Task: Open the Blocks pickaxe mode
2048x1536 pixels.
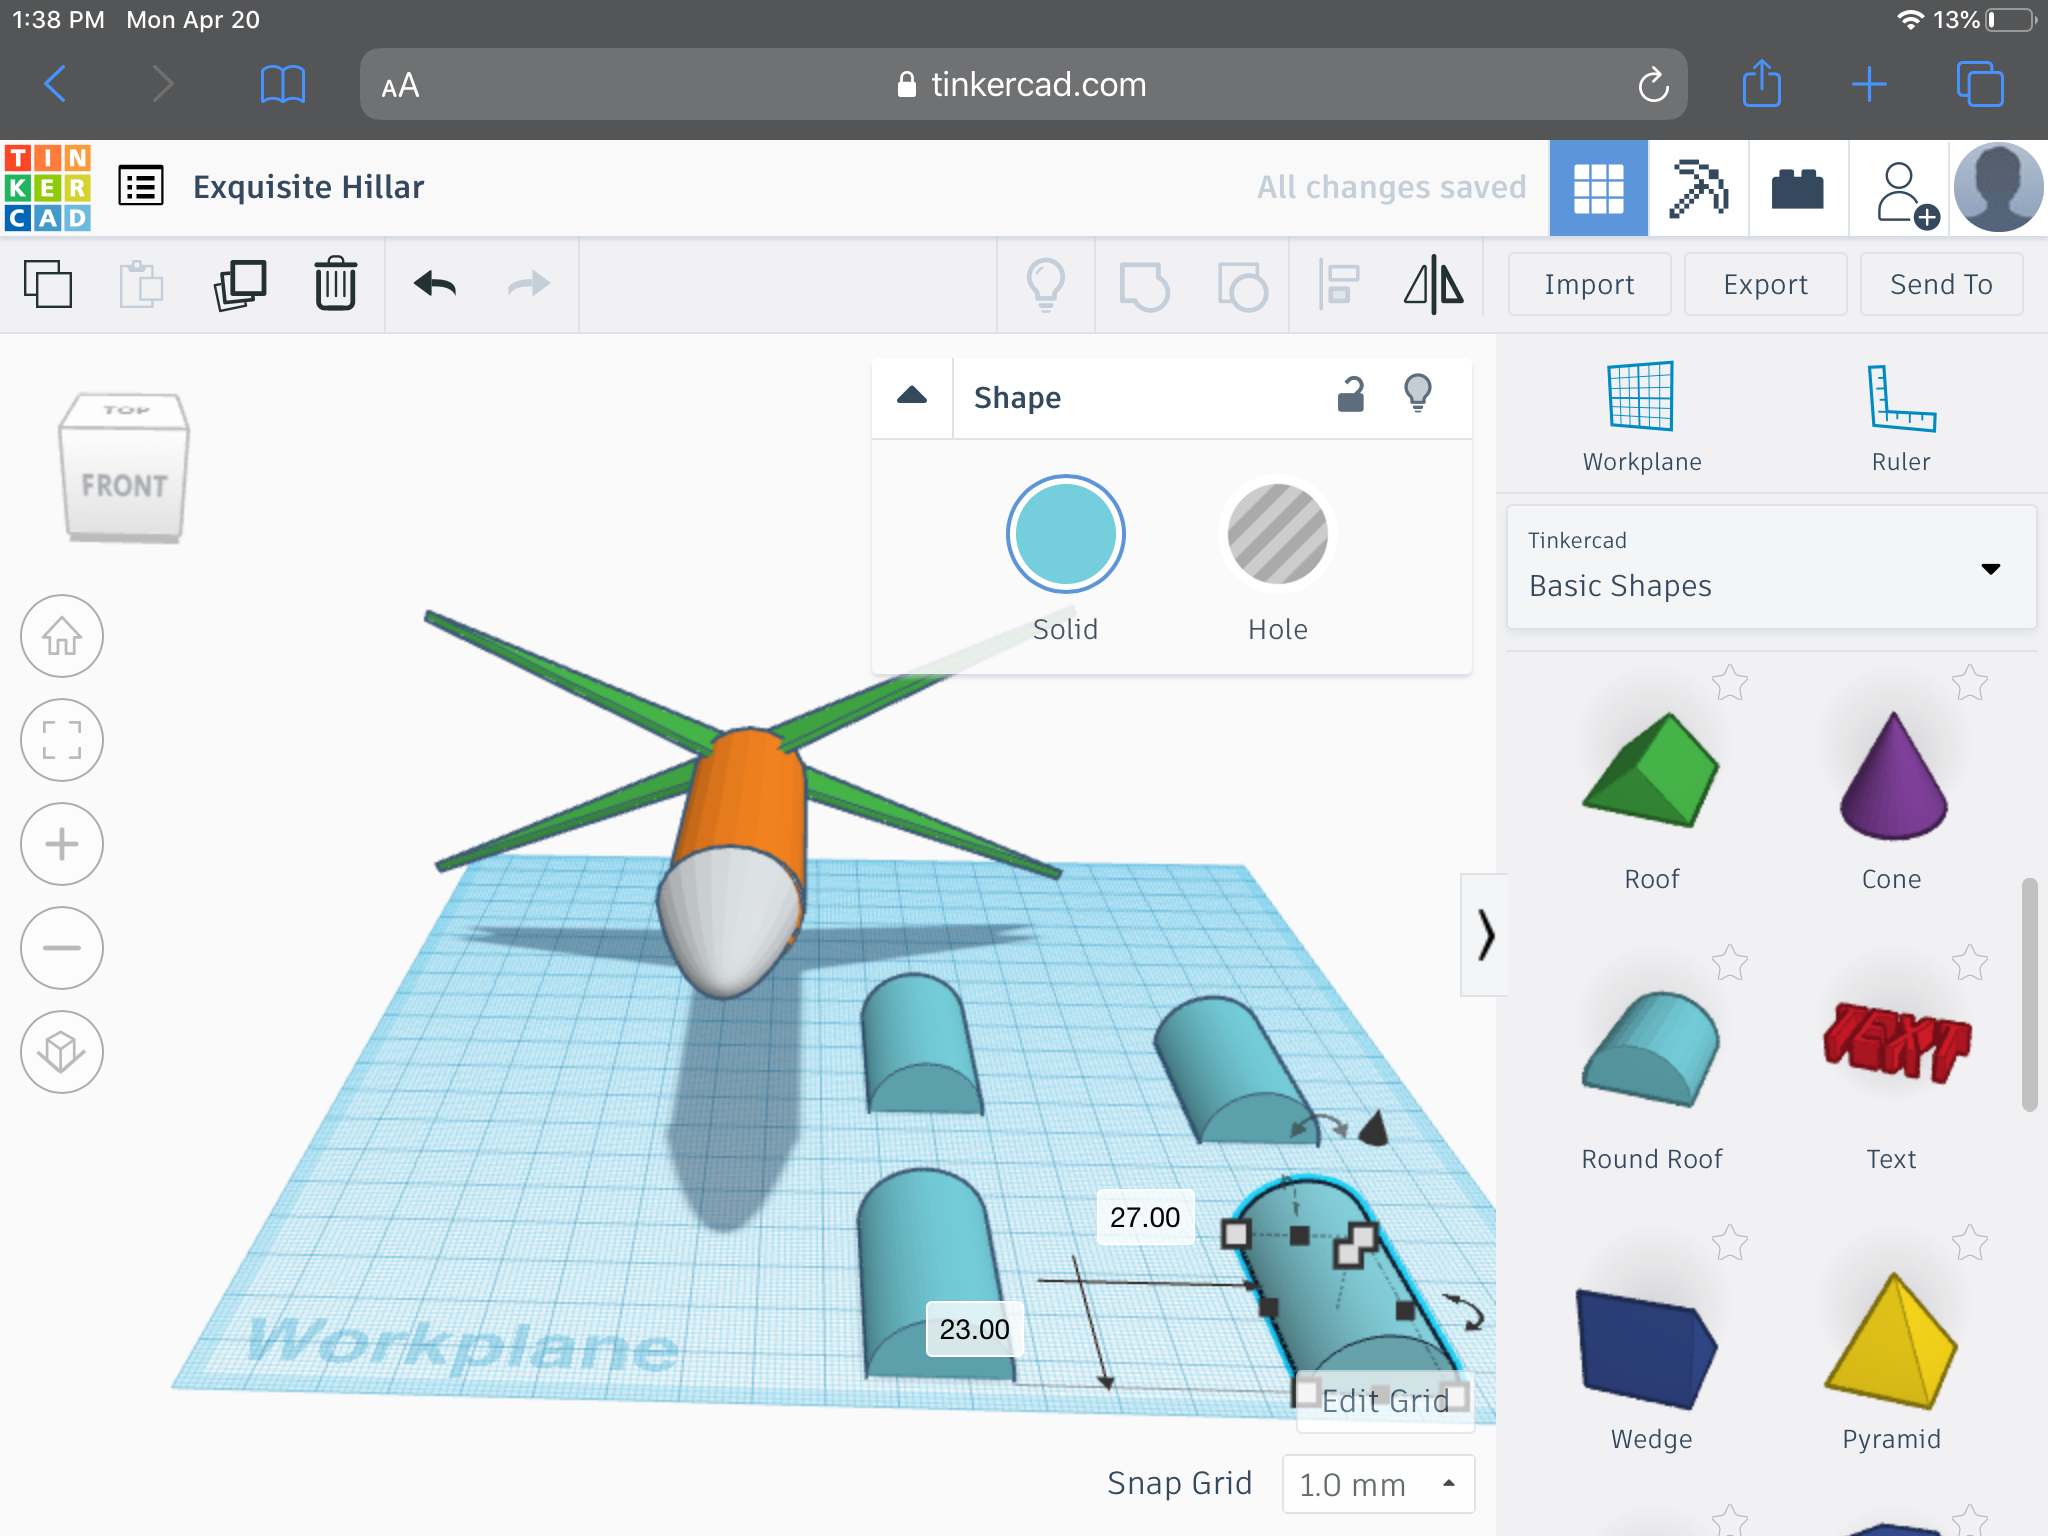Action: point(1698,188)
